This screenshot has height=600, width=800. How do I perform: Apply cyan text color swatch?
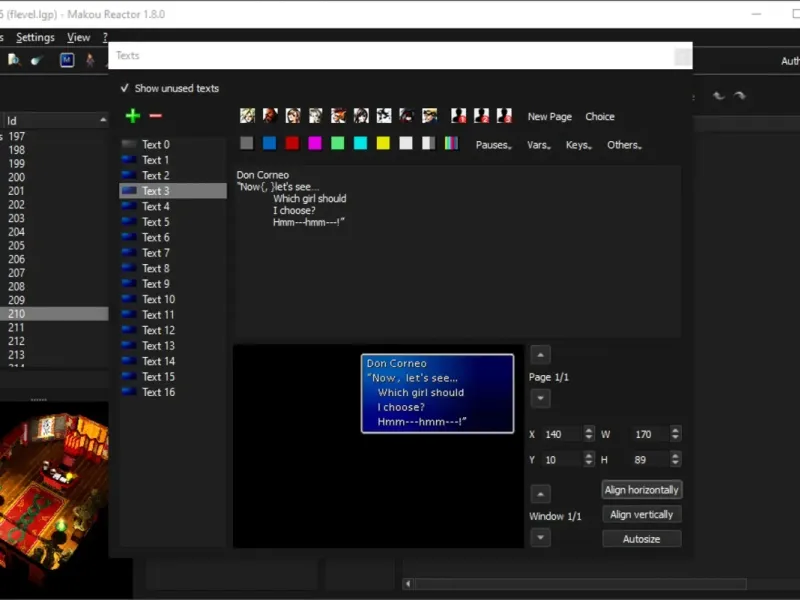tap(361, 143)
